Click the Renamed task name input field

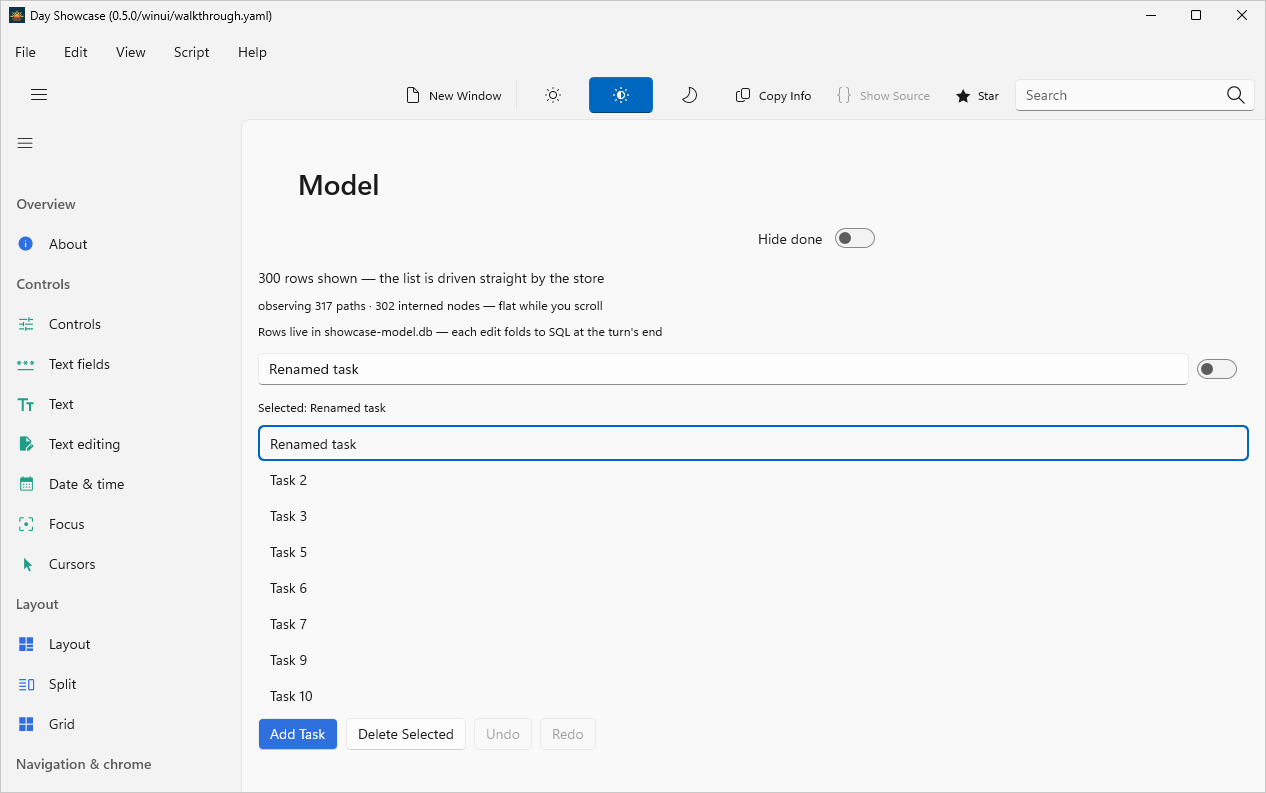[723, 369]
